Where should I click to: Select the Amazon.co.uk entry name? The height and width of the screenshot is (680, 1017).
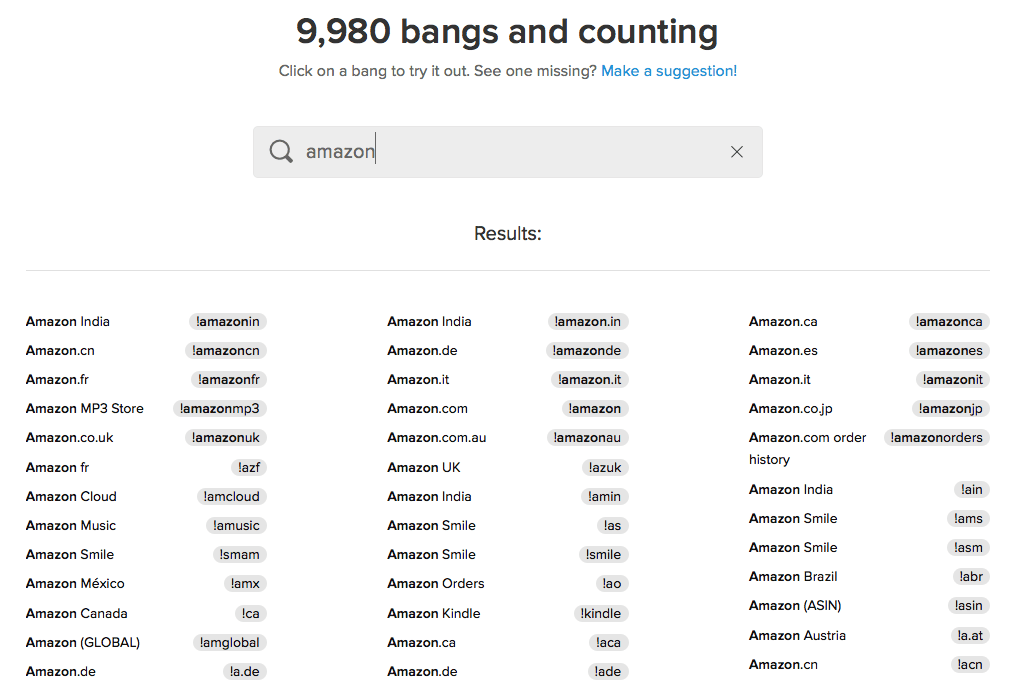(69, 438)
